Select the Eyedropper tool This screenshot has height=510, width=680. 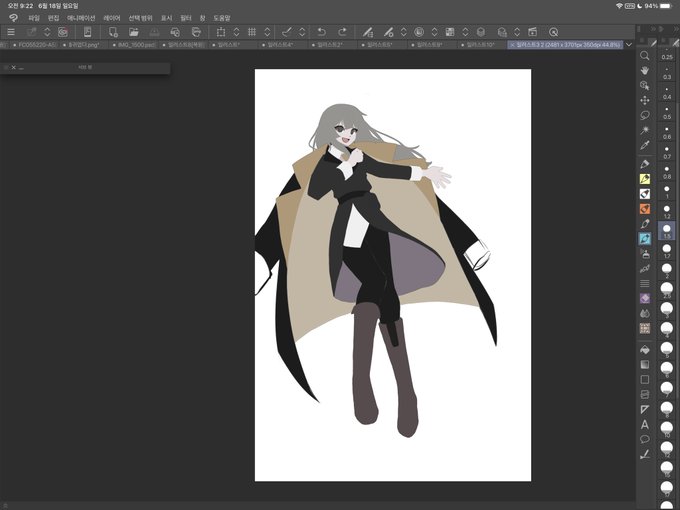[x=645, y=145]
